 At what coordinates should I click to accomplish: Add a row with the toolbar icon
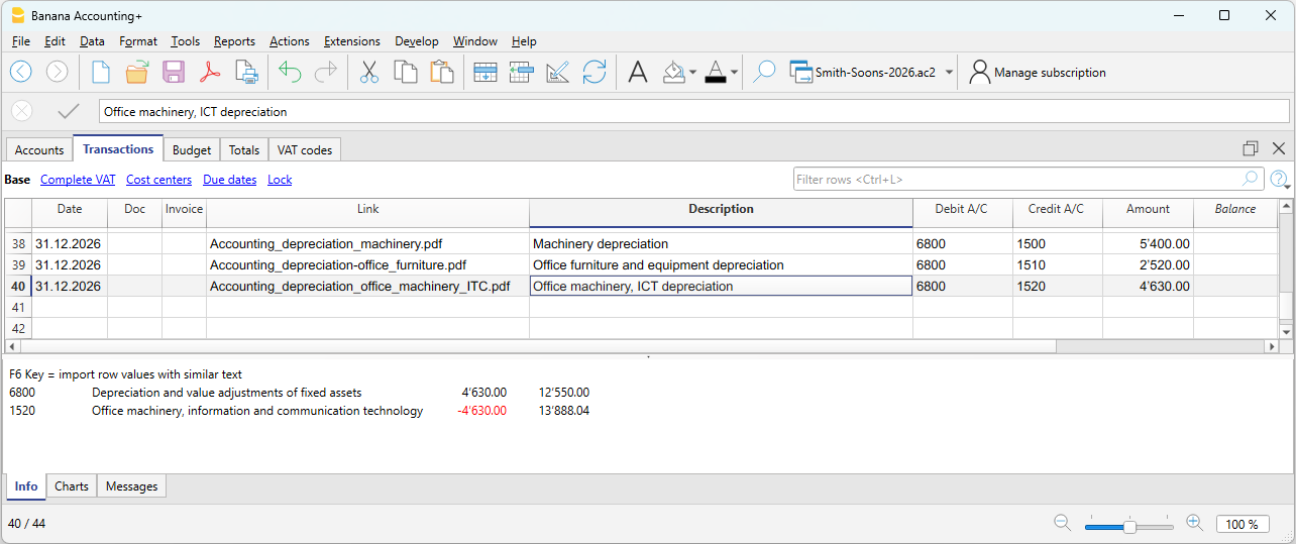click(485, 72)
